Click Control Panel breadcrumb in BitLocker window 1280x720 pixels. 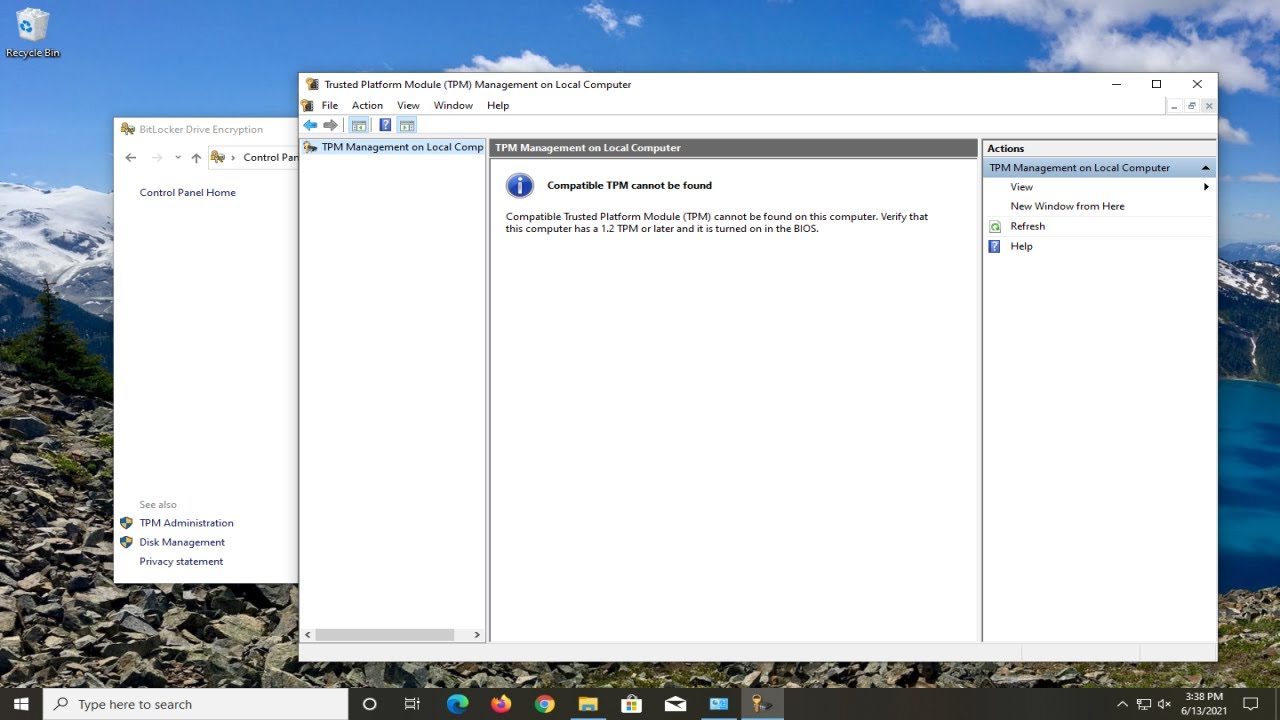click(270, 157)
